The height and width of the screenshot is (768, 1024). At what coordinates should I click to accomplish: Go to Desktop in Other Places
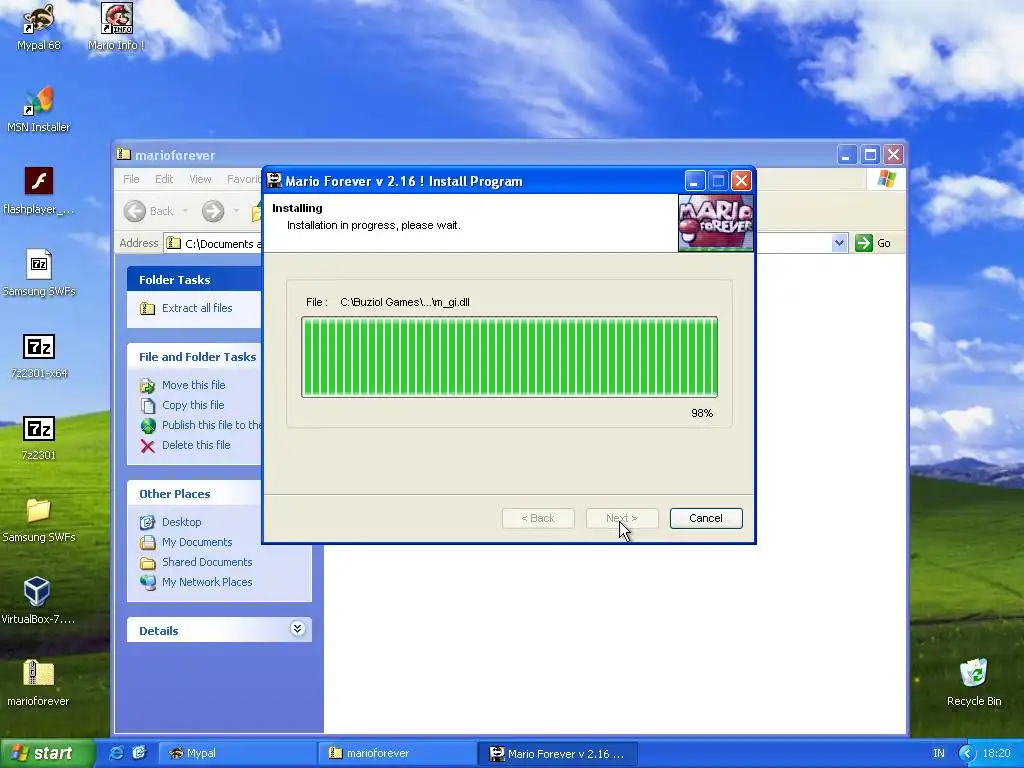click(182, 522)
